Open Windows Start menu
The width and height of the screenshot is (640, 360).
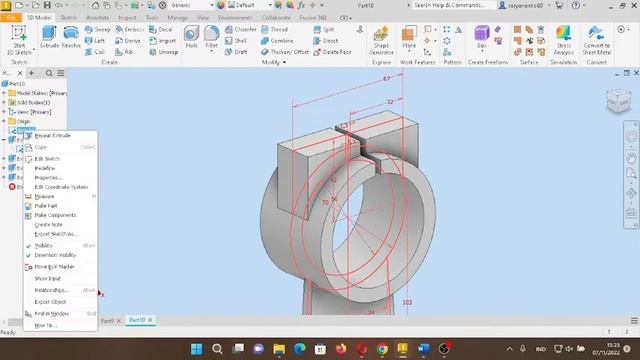[197, 349]
